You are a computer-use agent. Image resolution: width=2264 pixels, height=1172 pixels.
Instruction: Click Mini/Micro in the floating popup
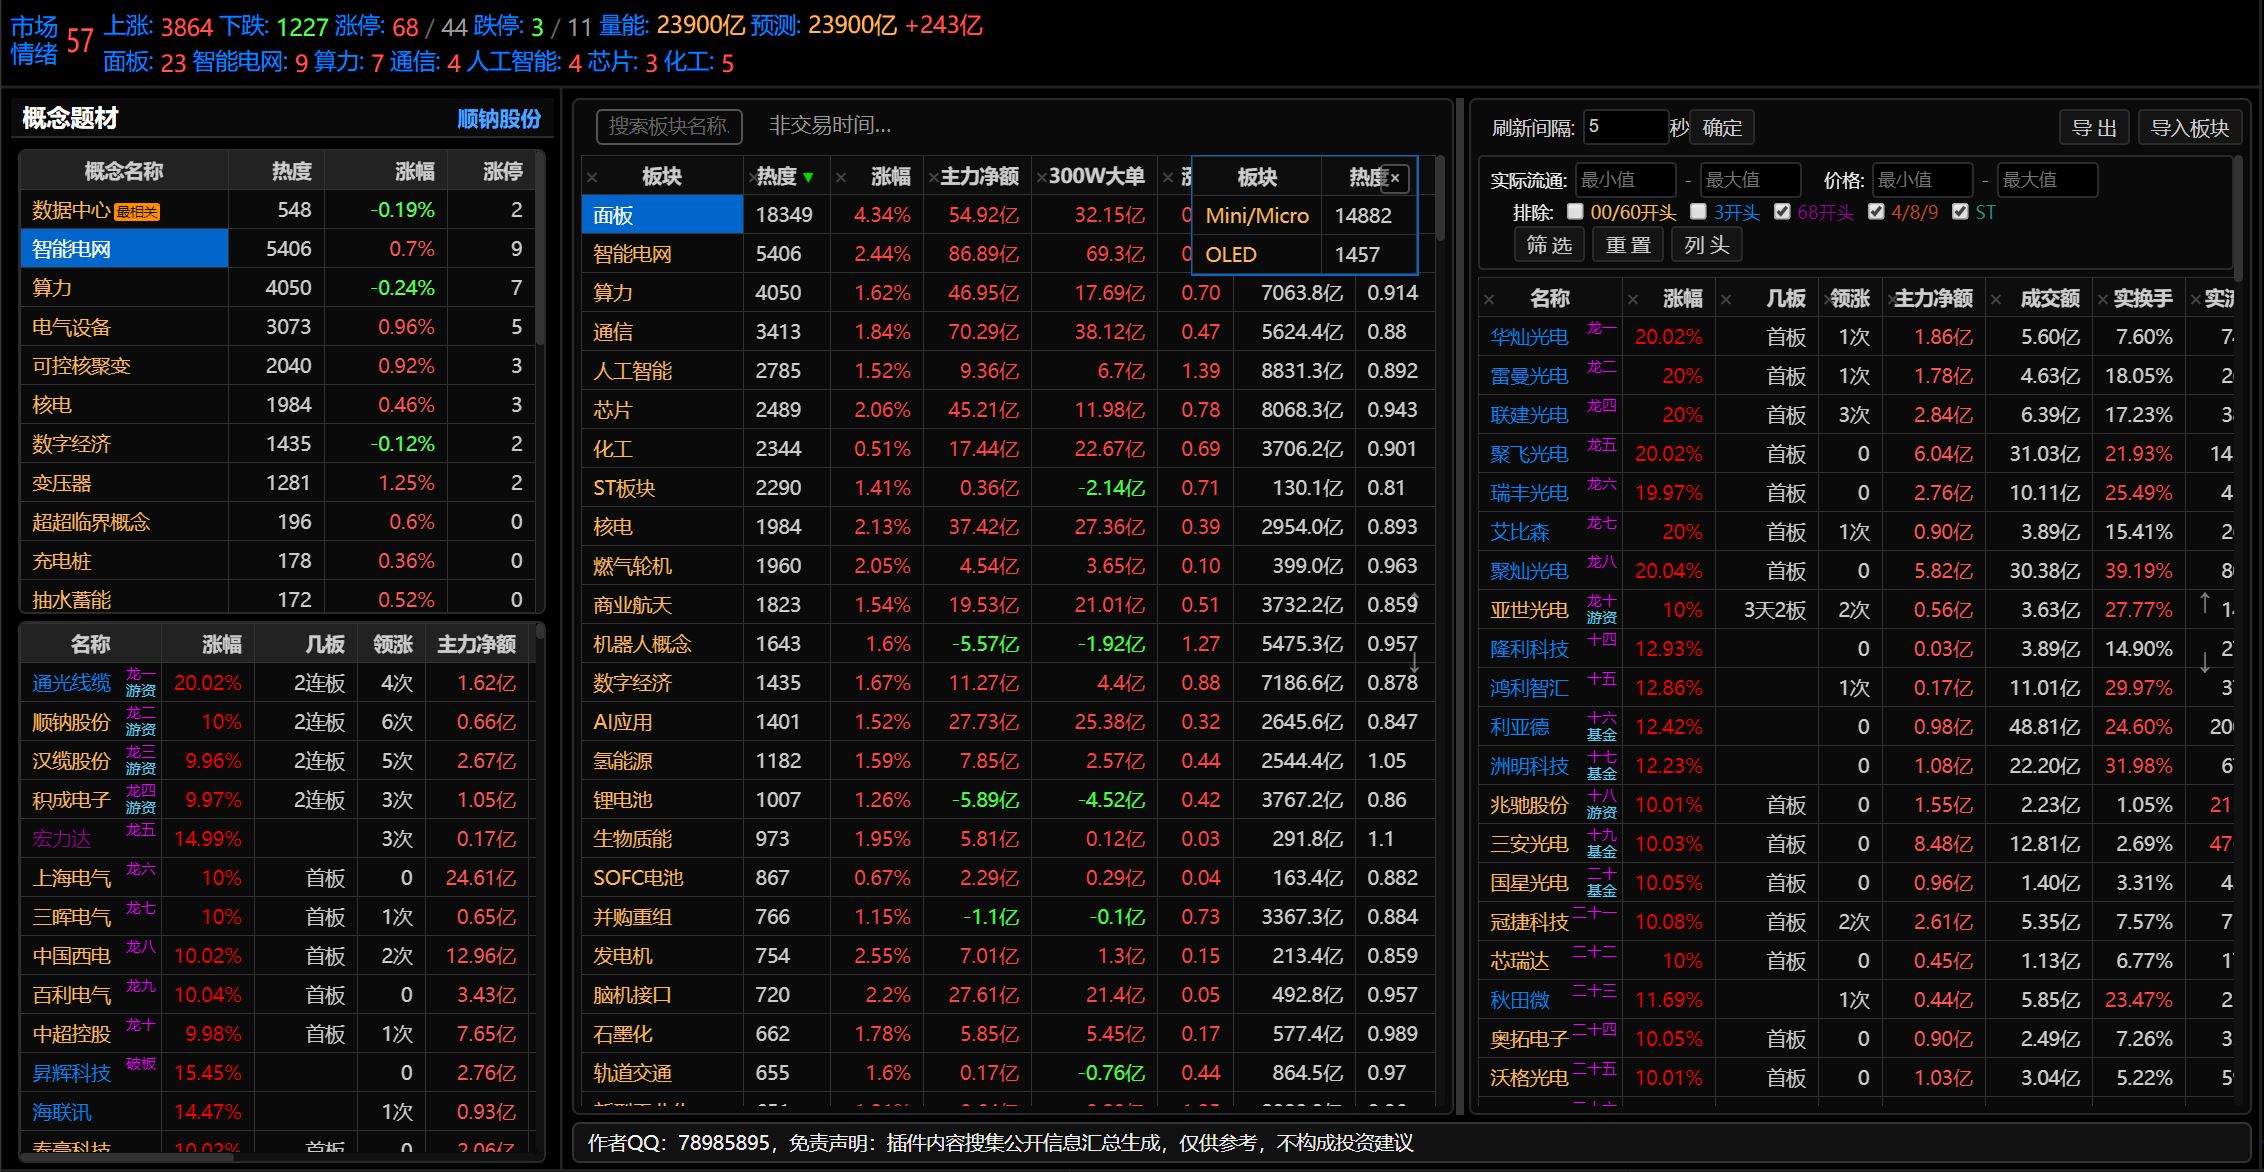pyautogui.click(x=1257, y=216)
